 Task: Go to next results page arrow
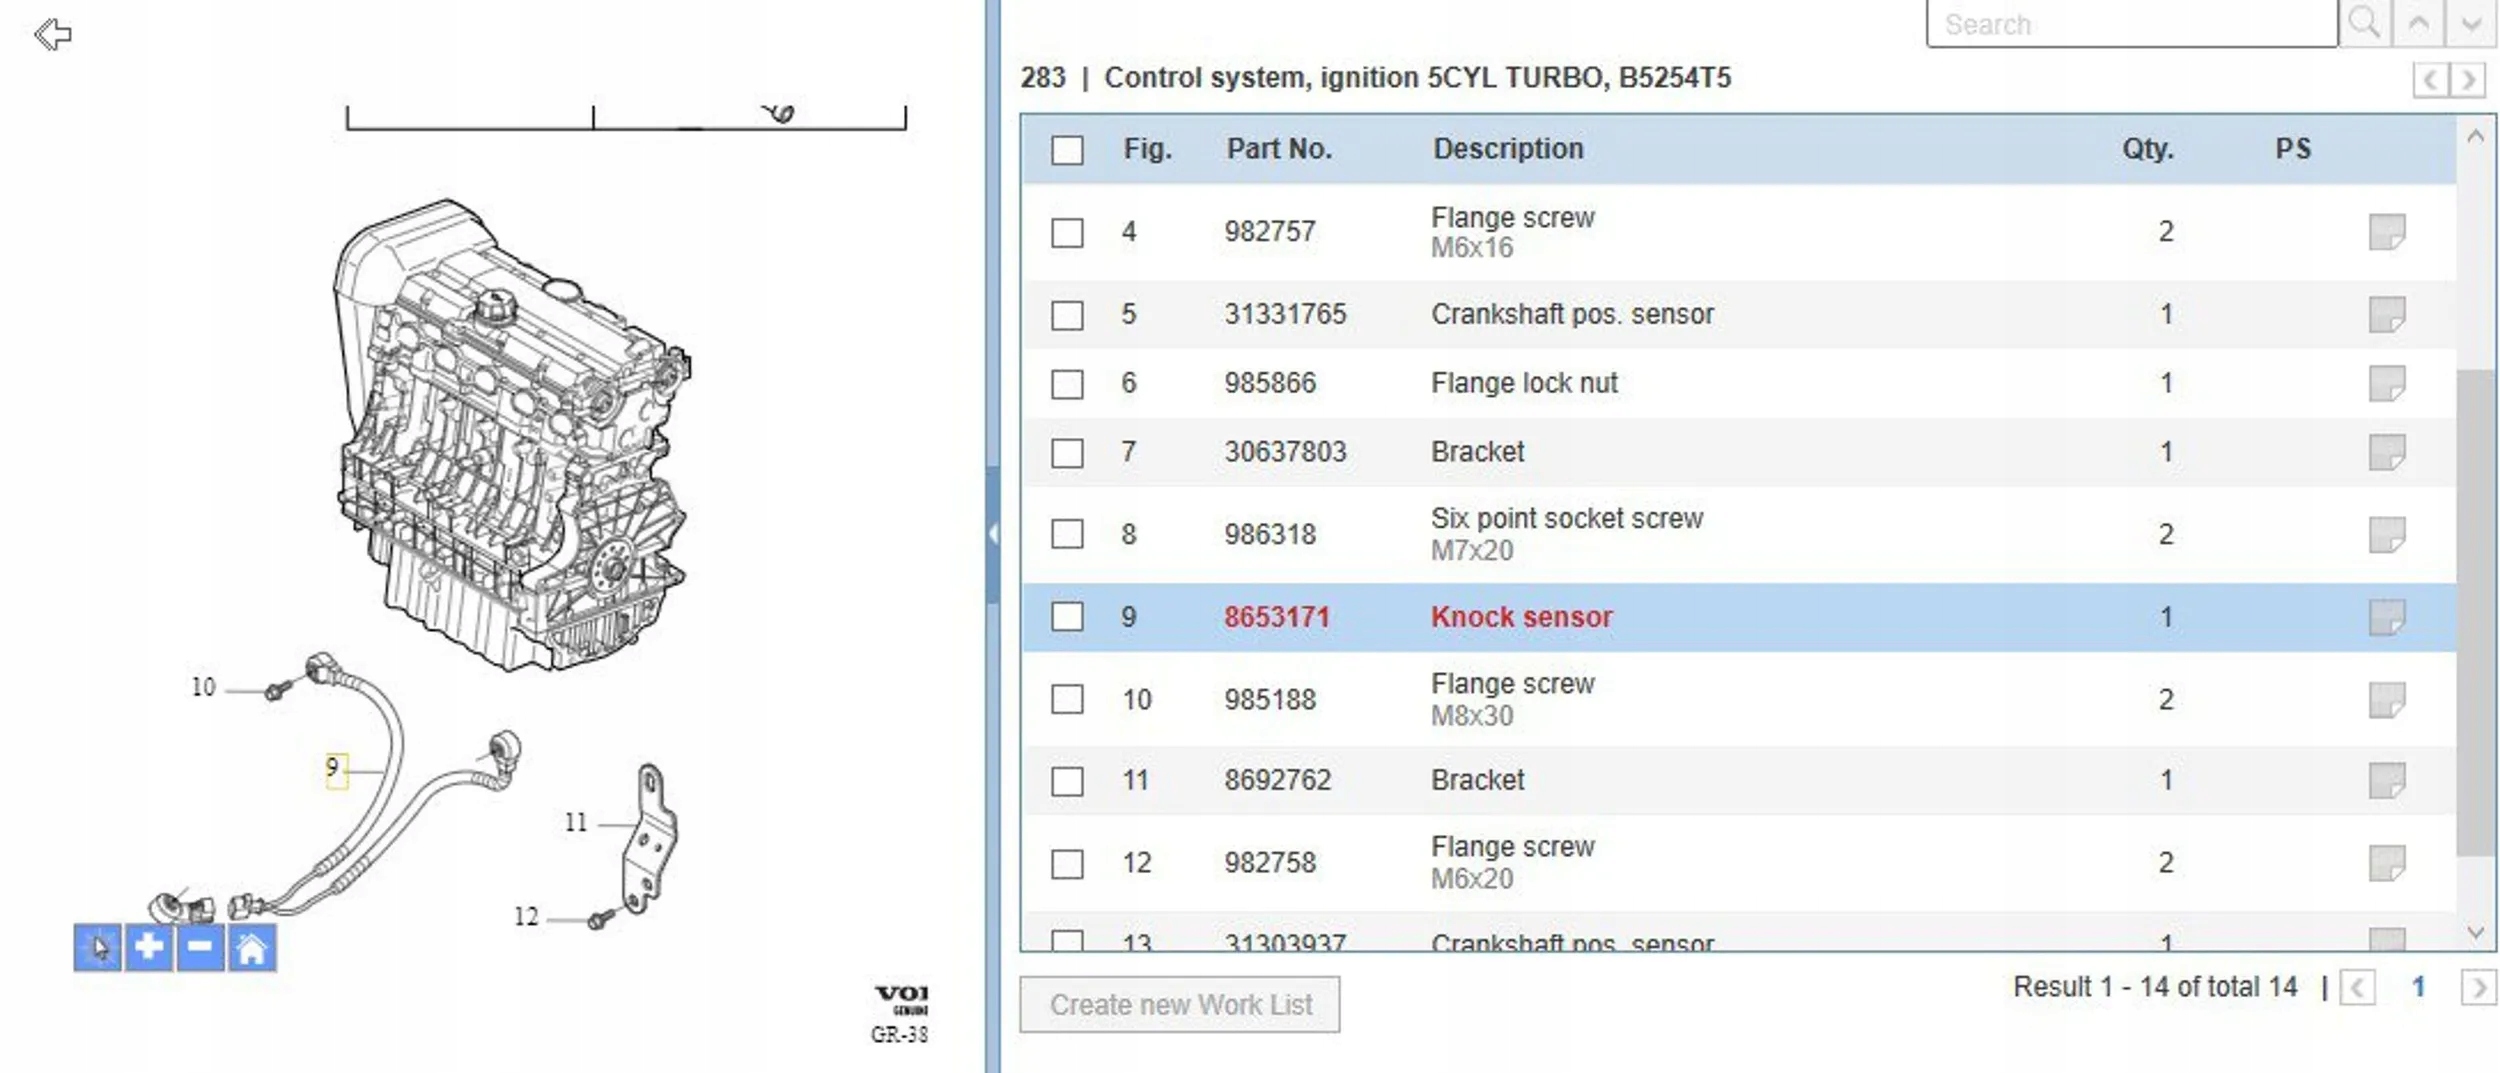point(2478,988)
